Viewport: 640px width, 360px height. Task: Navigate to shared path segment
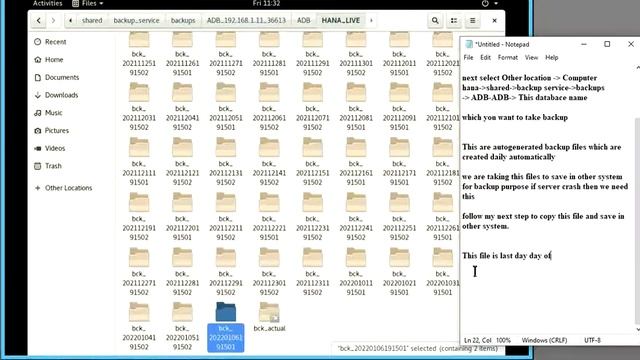[x=92, y=20]
